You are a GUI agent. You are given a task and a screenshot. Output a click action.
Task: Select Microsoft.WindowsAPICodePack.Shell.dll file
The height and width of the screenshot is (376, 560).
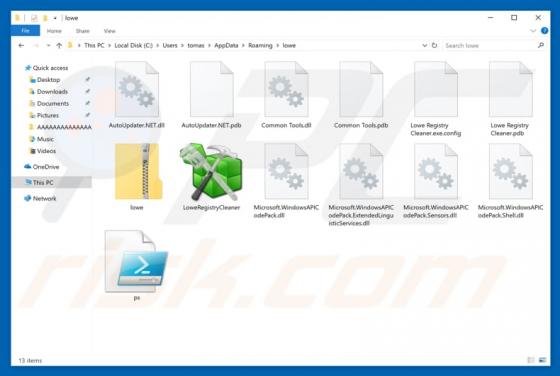coord(510,181)
